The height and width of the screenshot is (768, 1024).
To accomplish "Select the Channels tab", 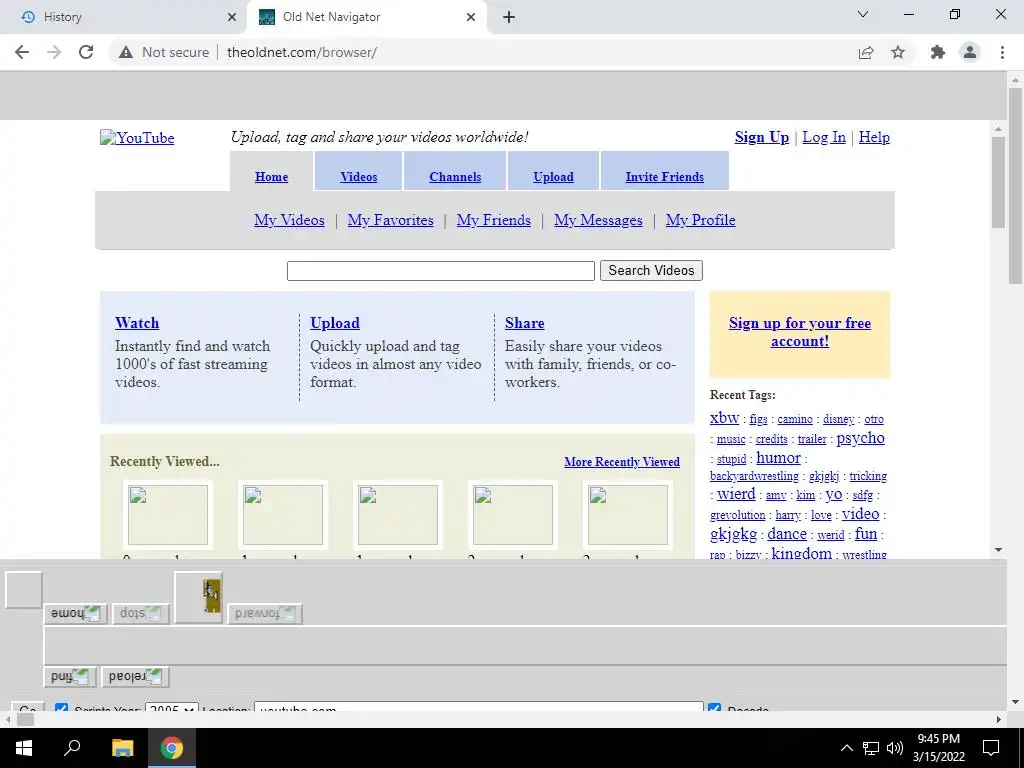I will [455, 177].
